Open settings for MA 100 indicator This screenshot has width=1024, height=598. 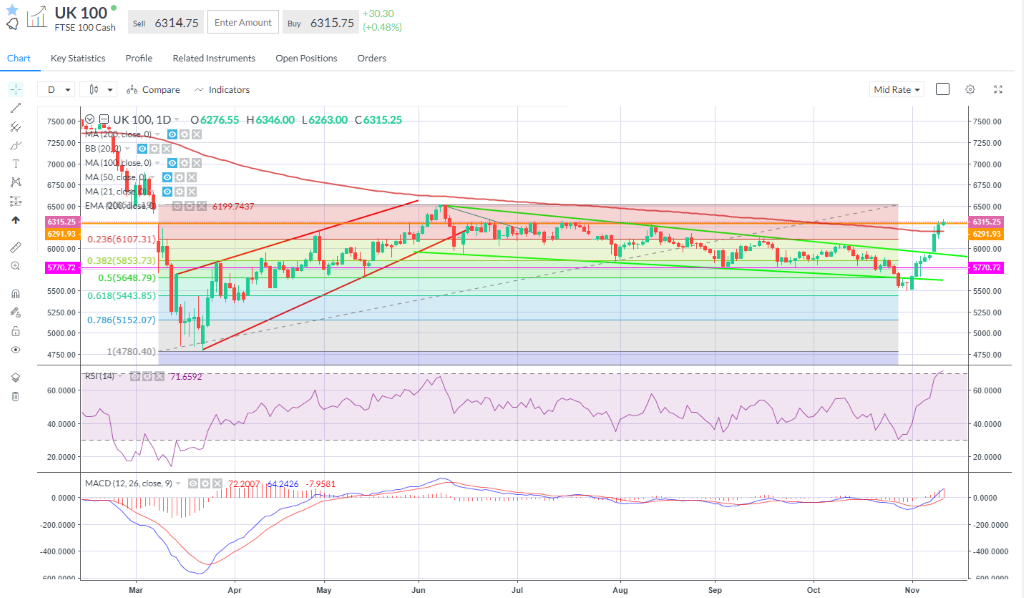tap(185, 163)
